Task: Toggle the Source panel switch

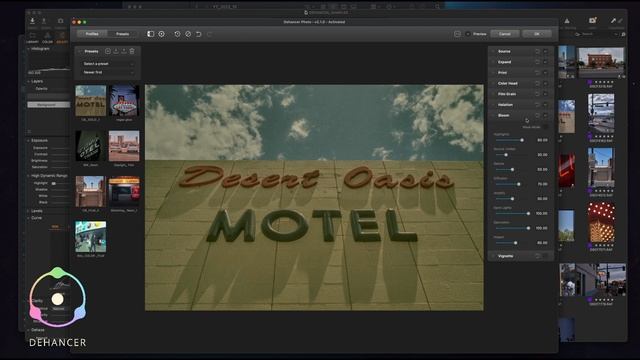Action: point(546,51)
